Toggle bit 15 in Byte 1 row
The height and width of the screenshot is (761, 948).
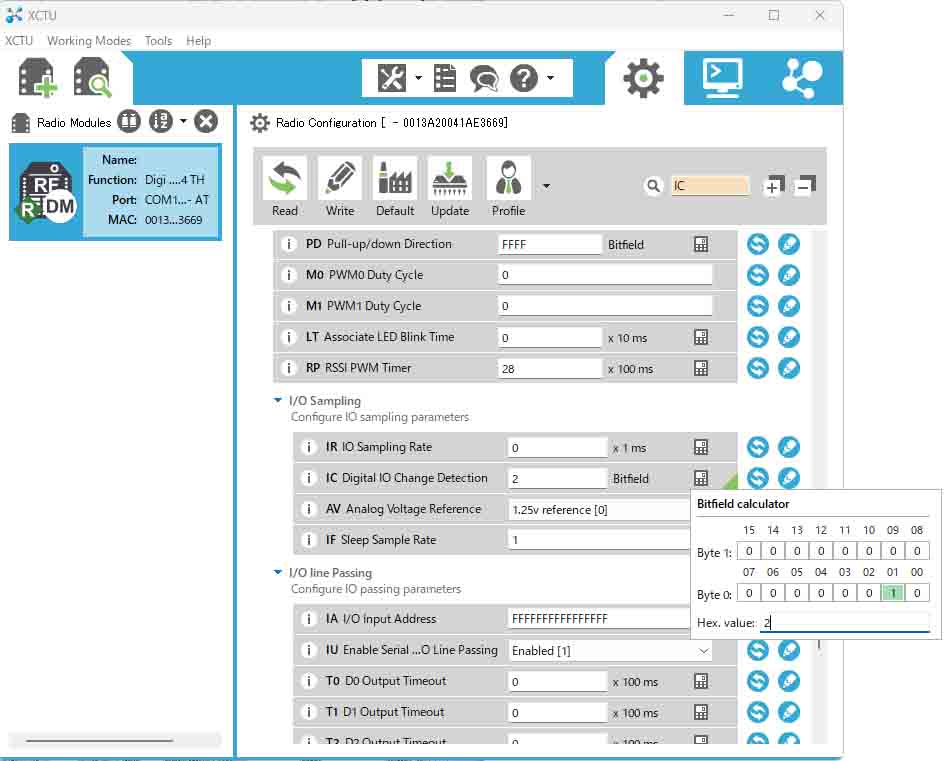click(x=749, y=551)
